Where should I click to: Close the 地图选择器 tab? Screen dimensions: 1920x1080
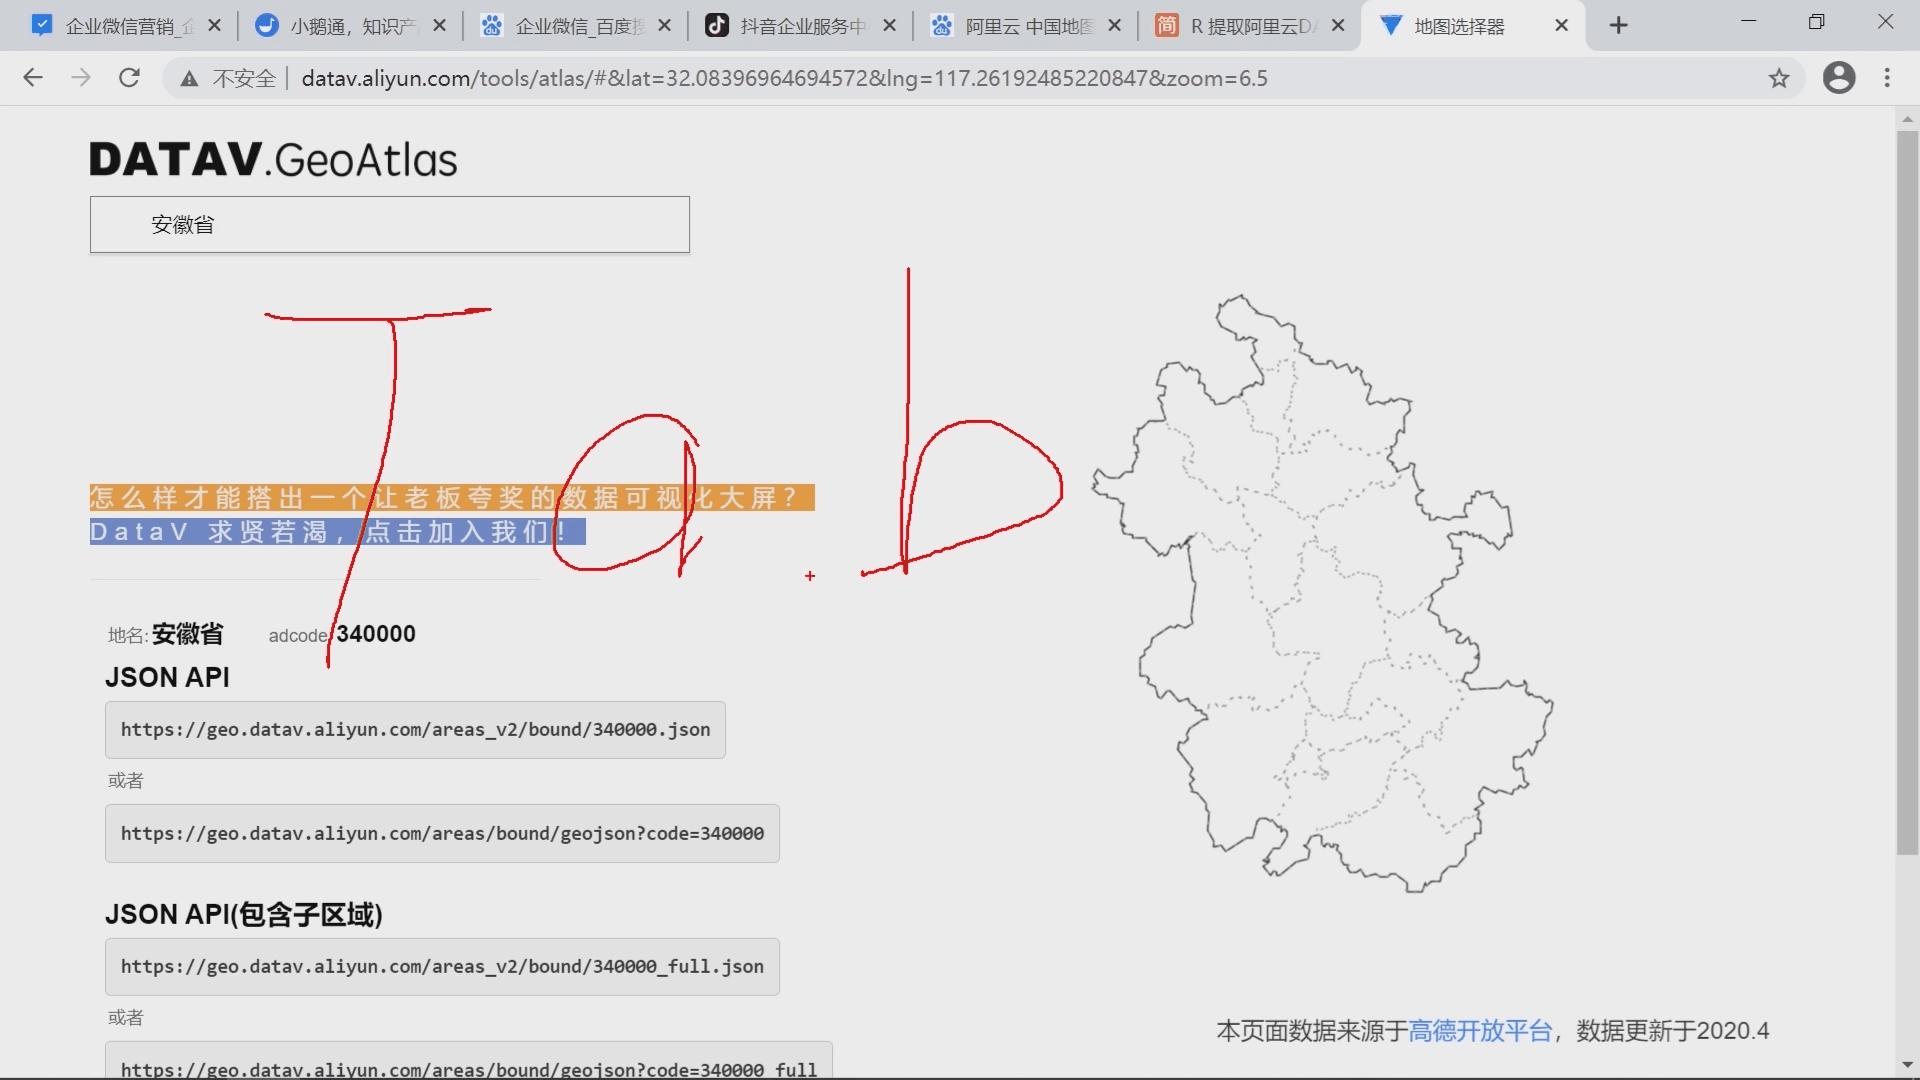tap(1561, 26)
